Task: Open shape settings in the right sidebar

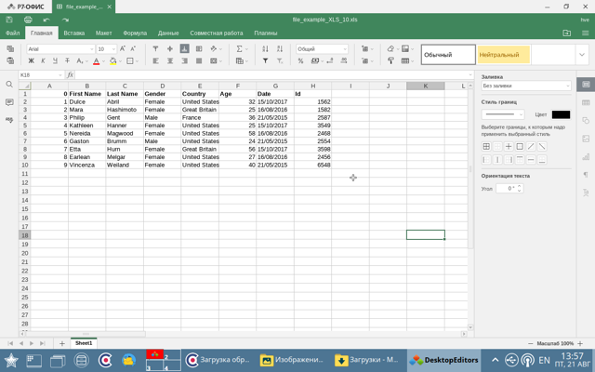Action: click(586, 120)
